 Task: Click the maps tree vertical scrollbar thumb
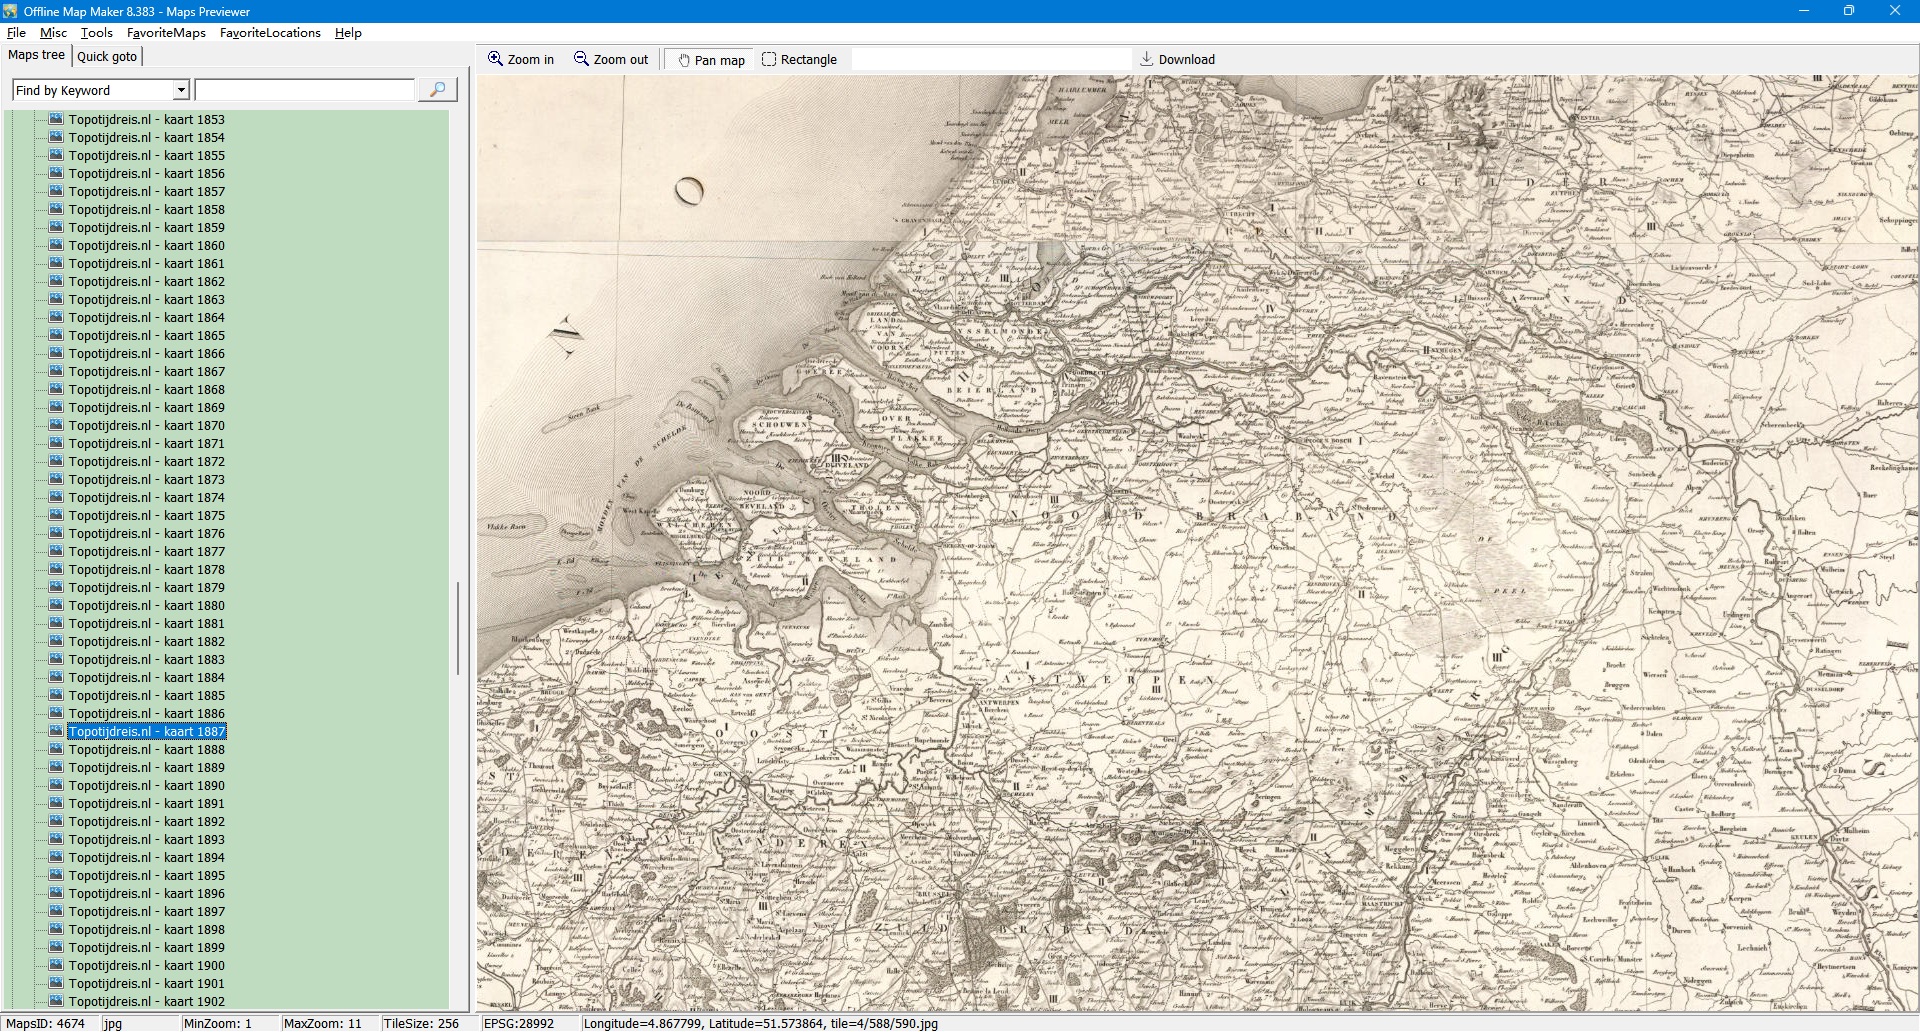[x=458, y=628]
